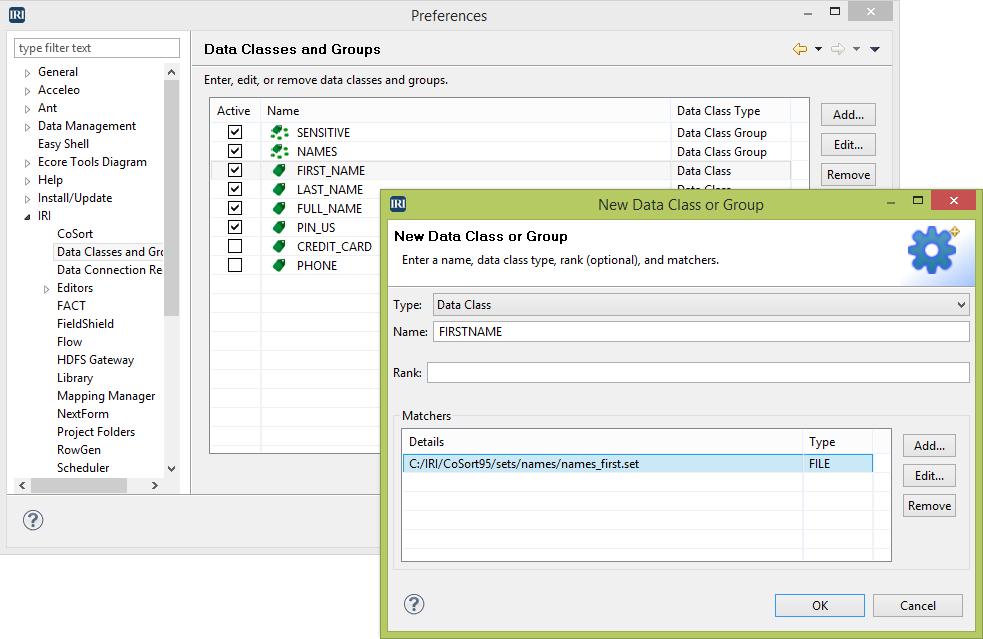Select FieldShield in the preferences tree
983x639 pixels.
85,324
